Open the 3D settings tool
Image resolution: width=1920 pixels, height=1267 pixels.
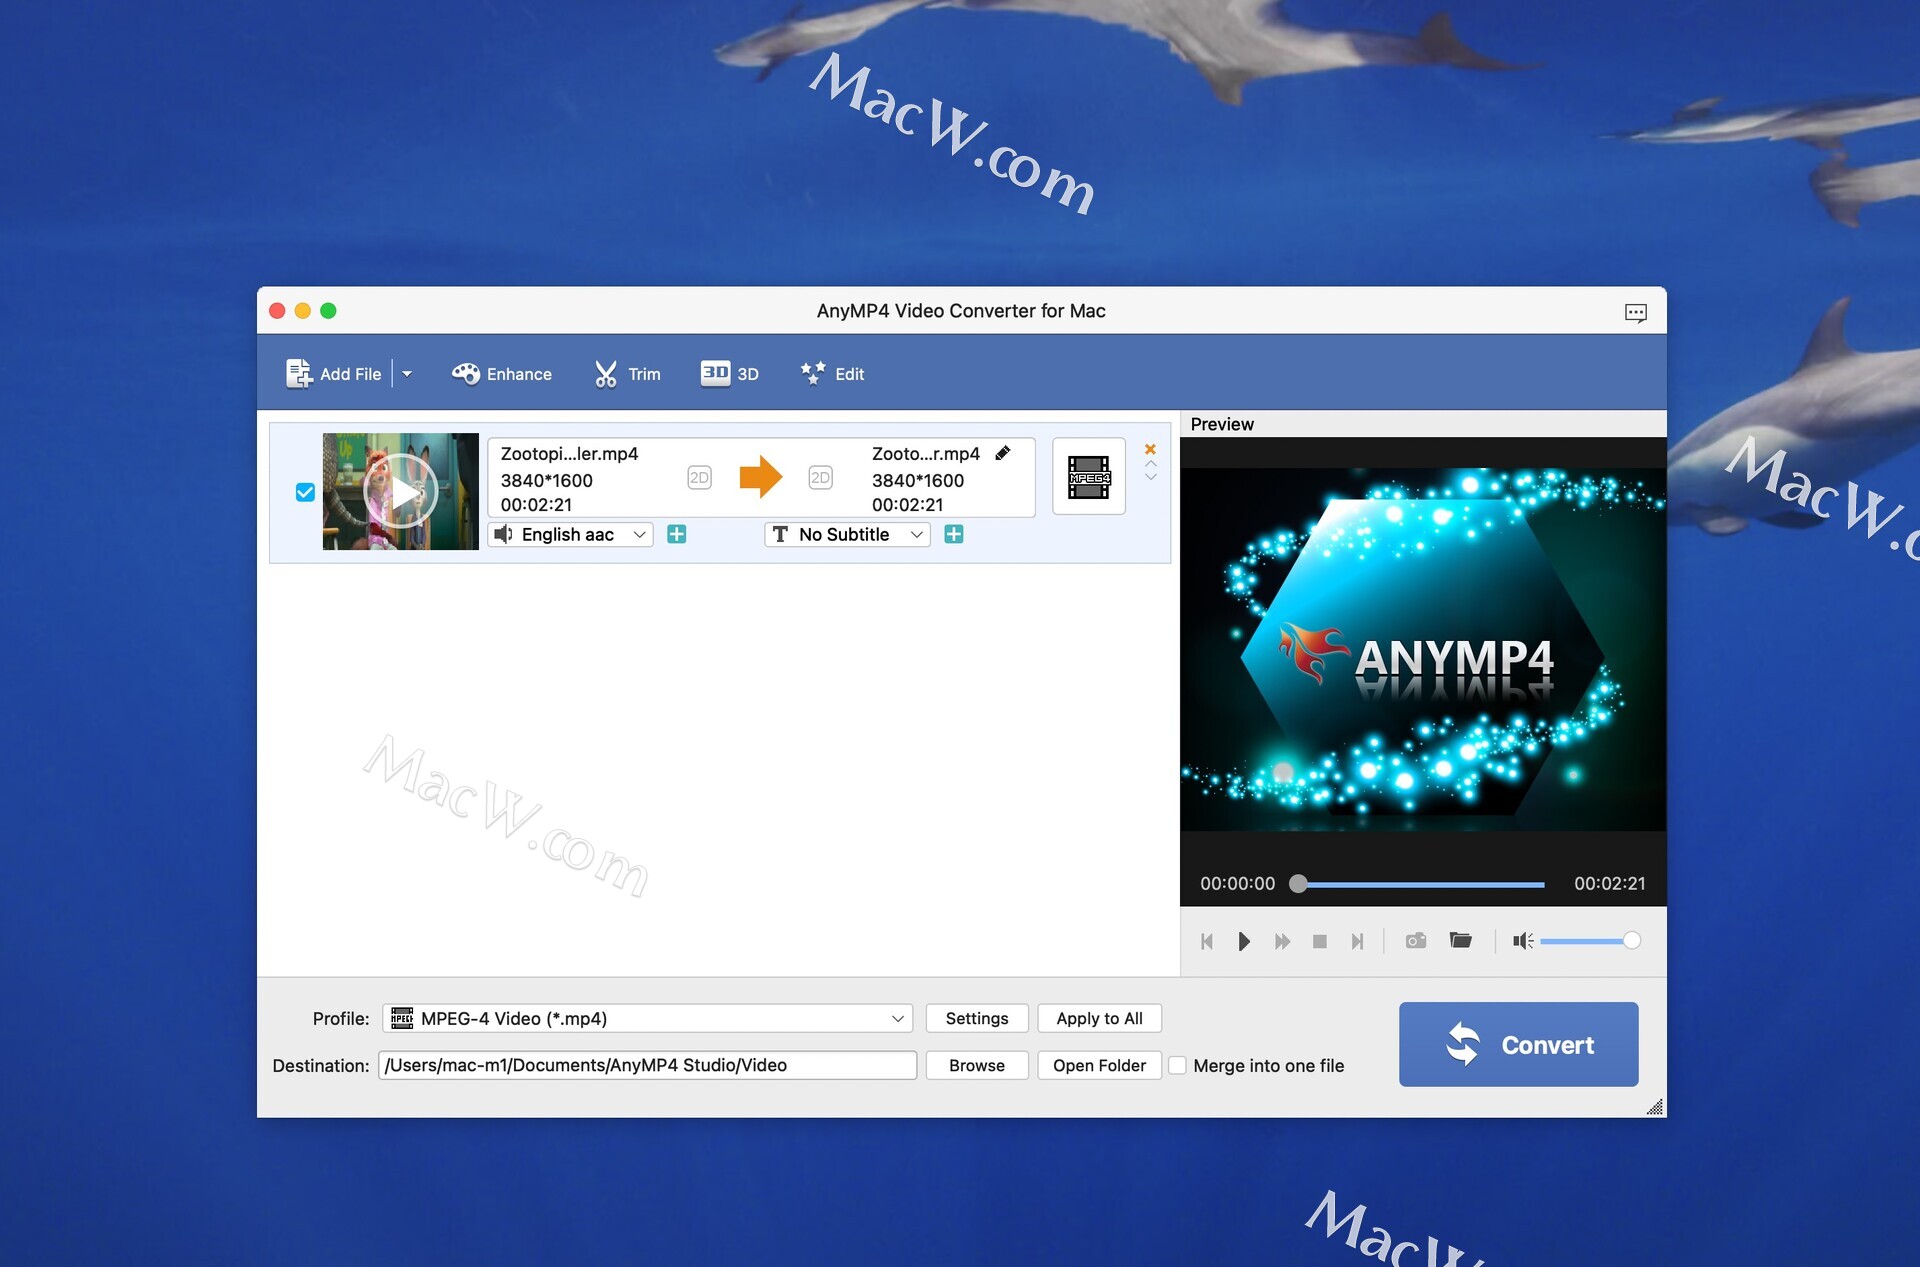click(x=715, y=373)
